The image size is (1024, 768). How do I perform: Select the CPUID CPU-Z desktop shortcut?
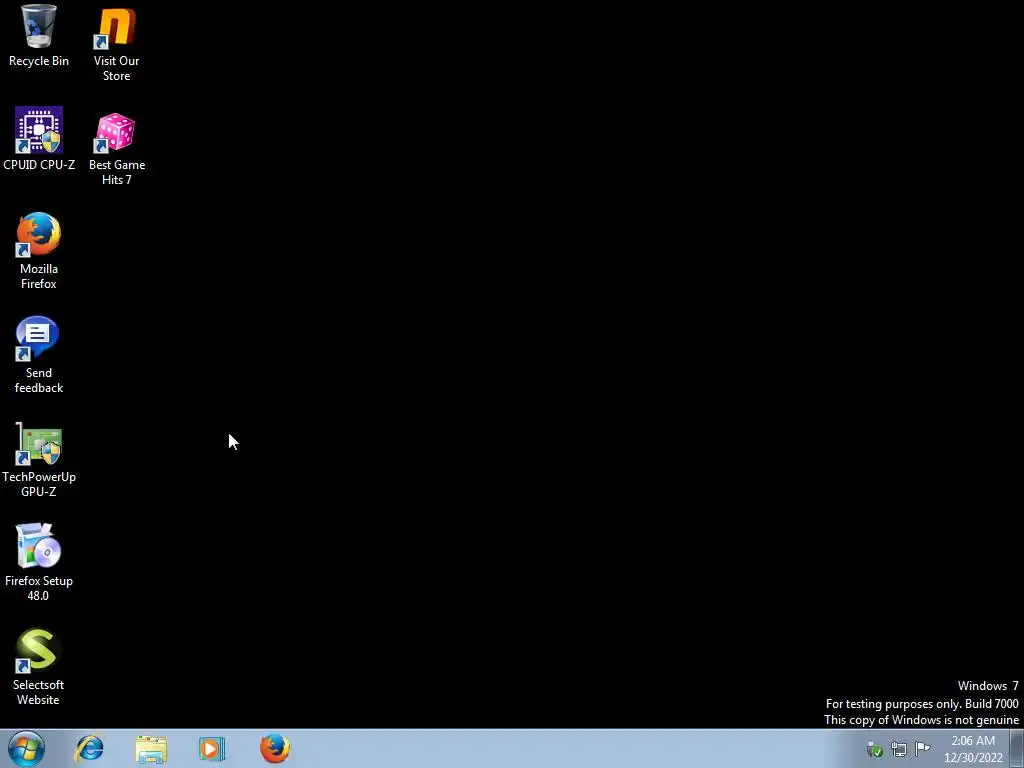pos(39,138)
